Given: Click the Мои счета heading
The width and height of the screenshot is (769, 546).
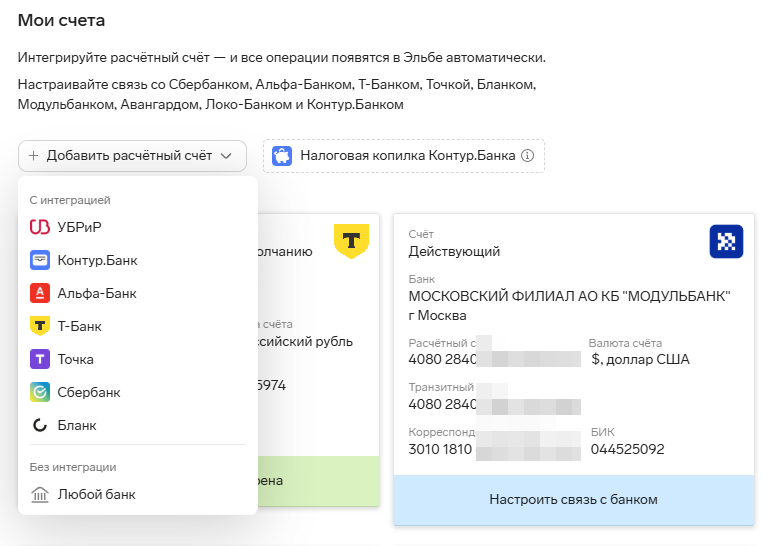Looking at the screenshot, I should point(61,21).
